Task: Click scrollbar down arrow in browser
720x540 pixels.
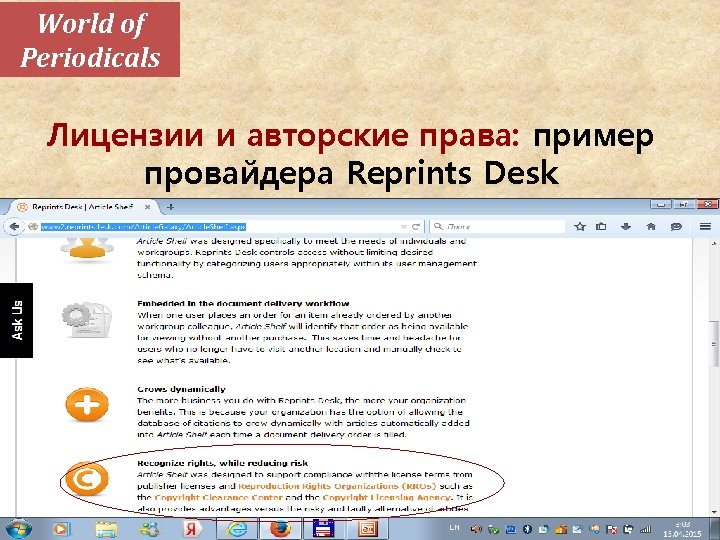Action: (x=714, y=511)
